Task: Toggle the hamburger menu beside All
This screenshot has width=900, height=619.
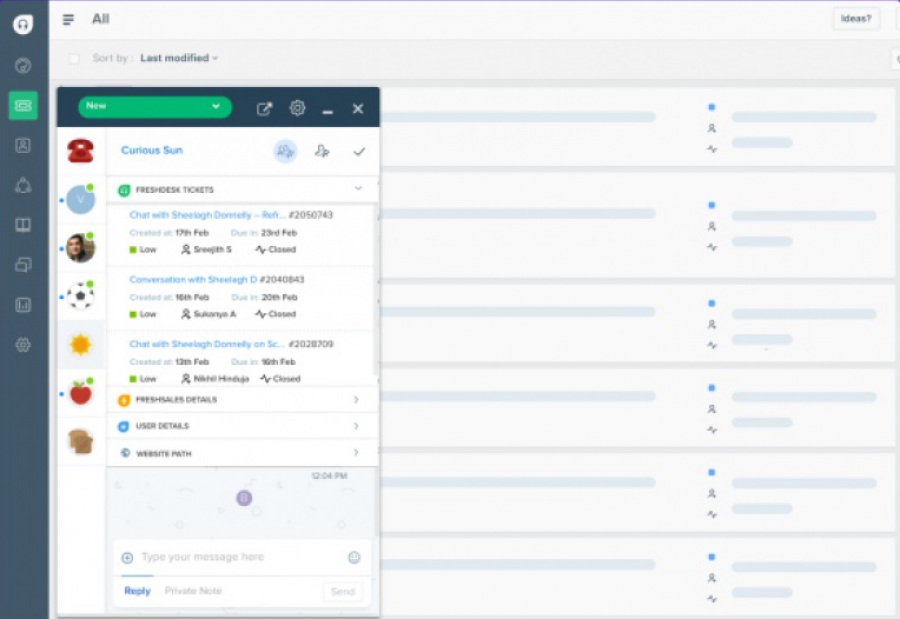Action: click(x=68, y=20)
